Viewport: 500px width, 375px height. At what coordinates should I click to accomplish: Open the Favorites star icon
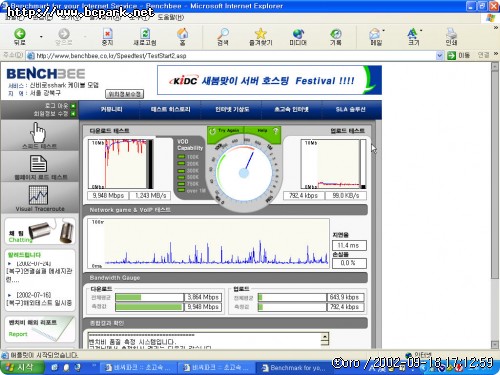click(x=261, y=33)
